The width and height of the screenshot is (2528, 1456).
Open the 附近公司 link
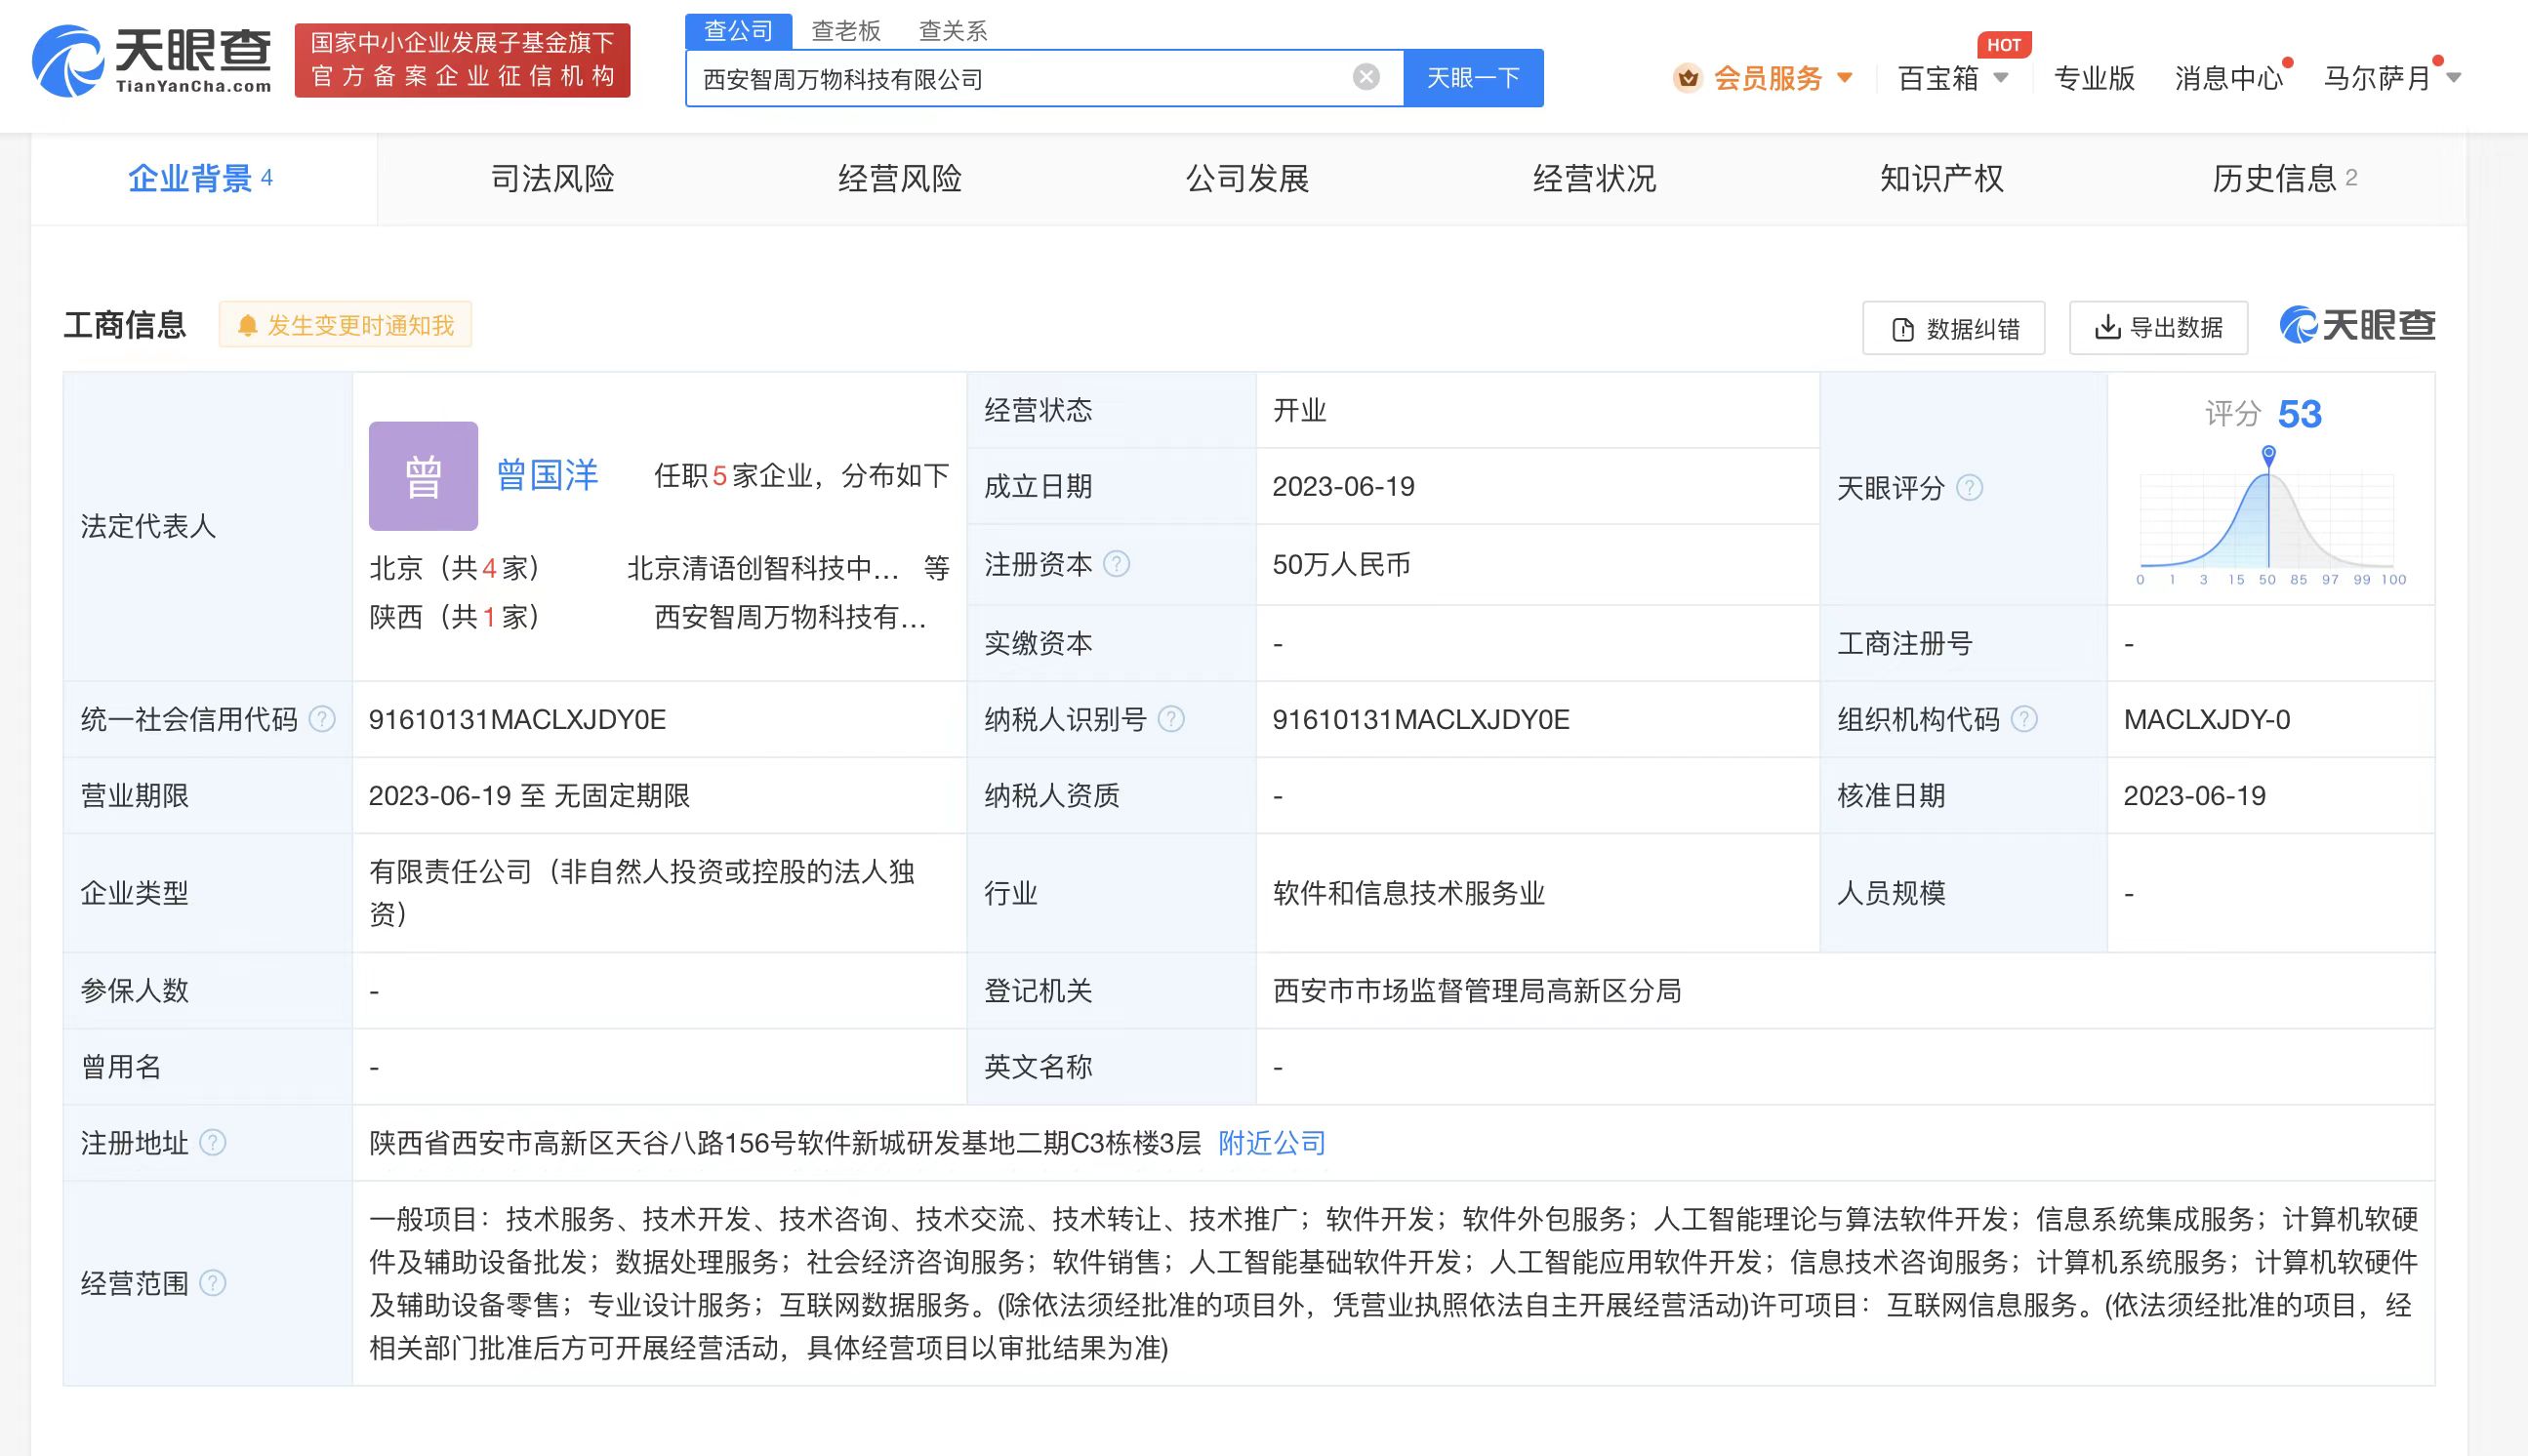pos(1272,1142)
